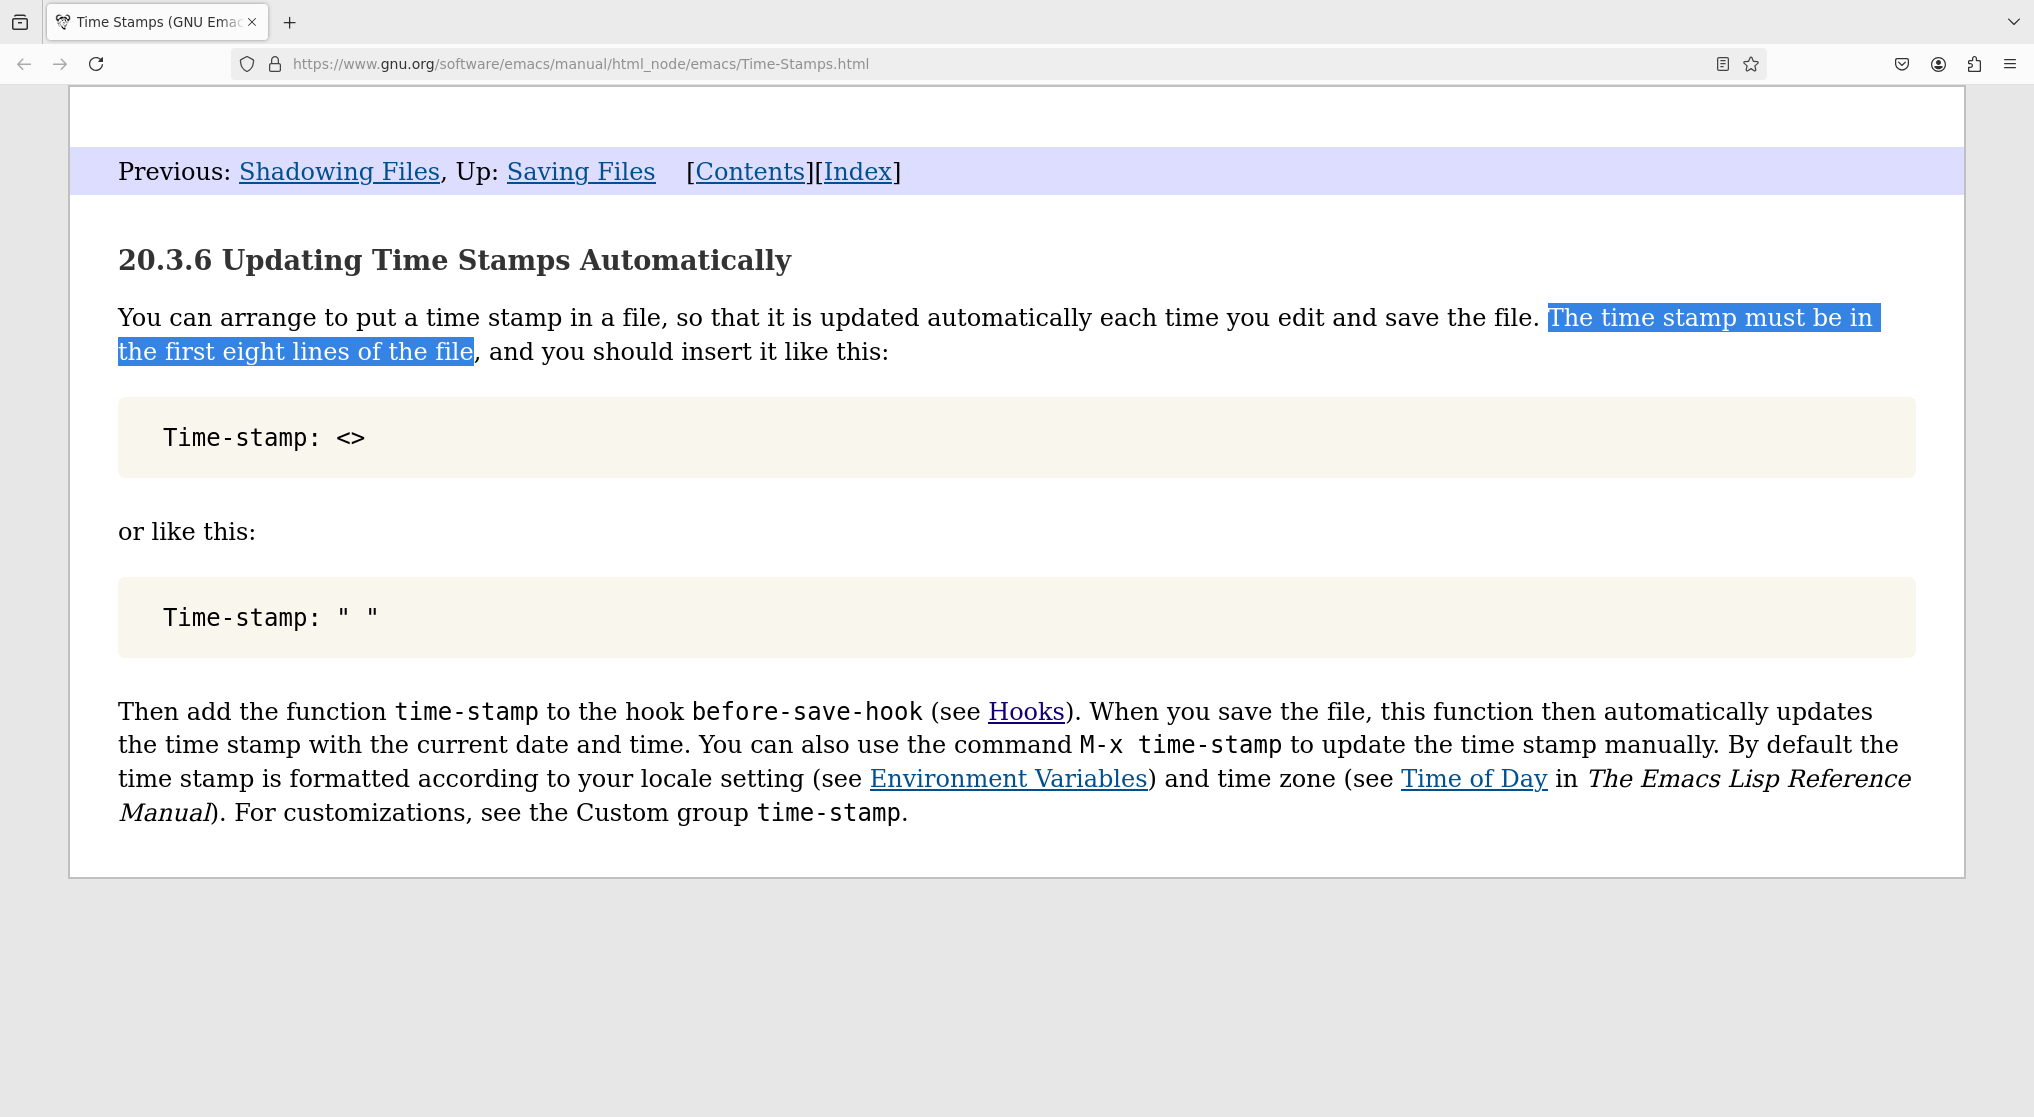Bookmark this page with star icon
Viewport: 2034px width, 1117px height.
pyautogui.click(x=1750, y=64)
